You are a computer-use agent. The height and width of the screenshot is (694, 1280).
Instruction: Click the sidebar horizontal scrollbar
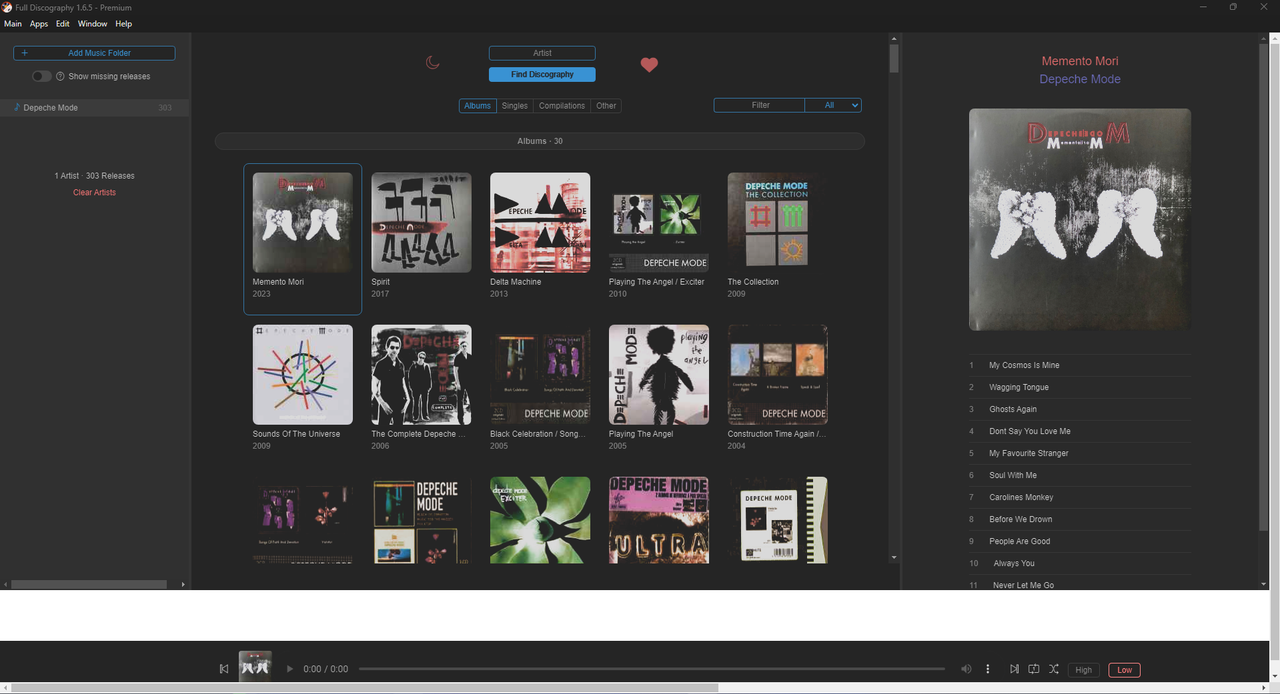coord(89,584)
